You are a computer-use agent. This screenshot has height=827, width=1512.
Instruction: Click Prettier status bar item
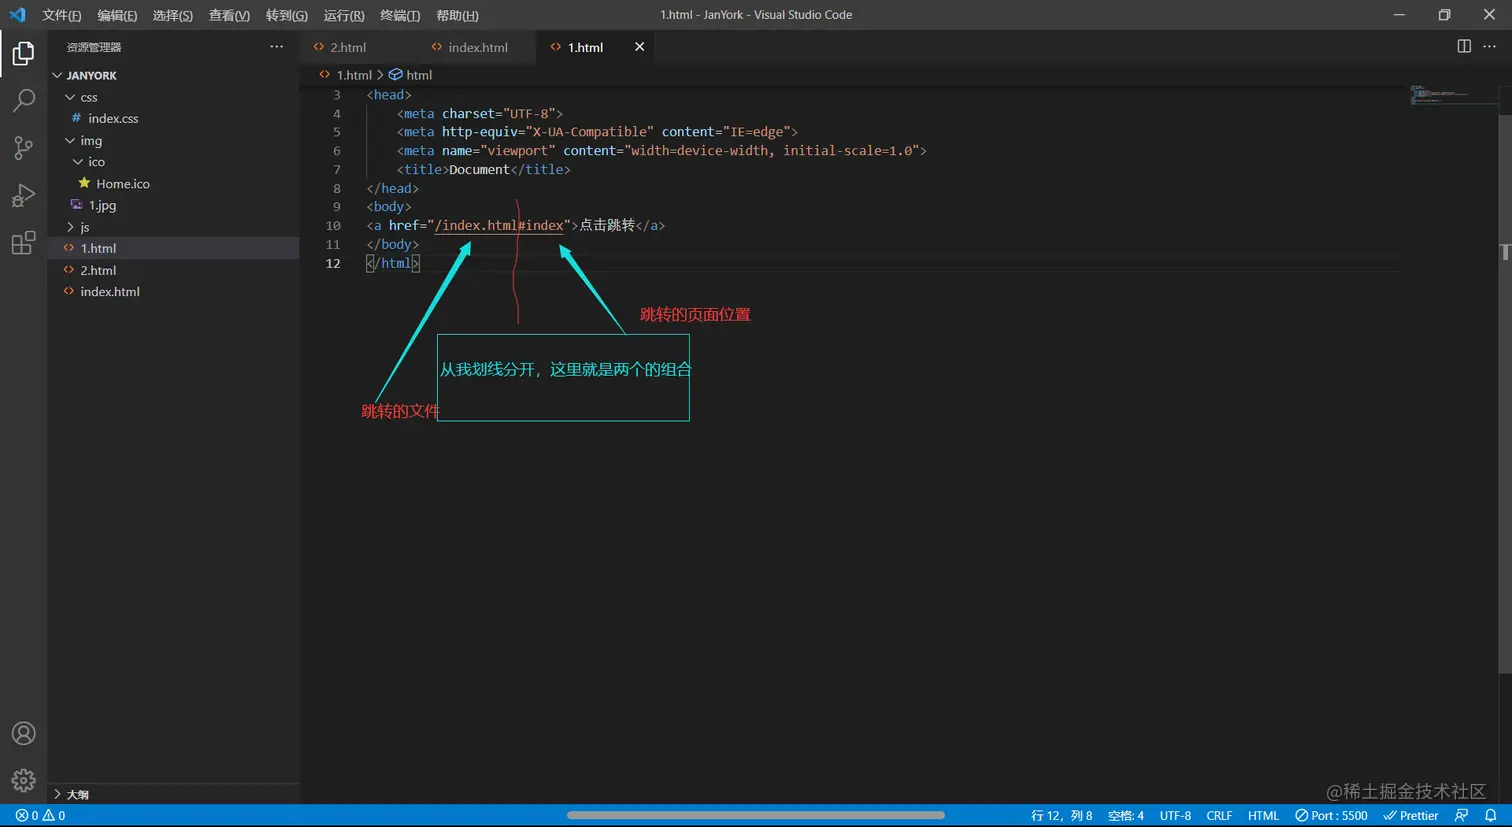1411,816
